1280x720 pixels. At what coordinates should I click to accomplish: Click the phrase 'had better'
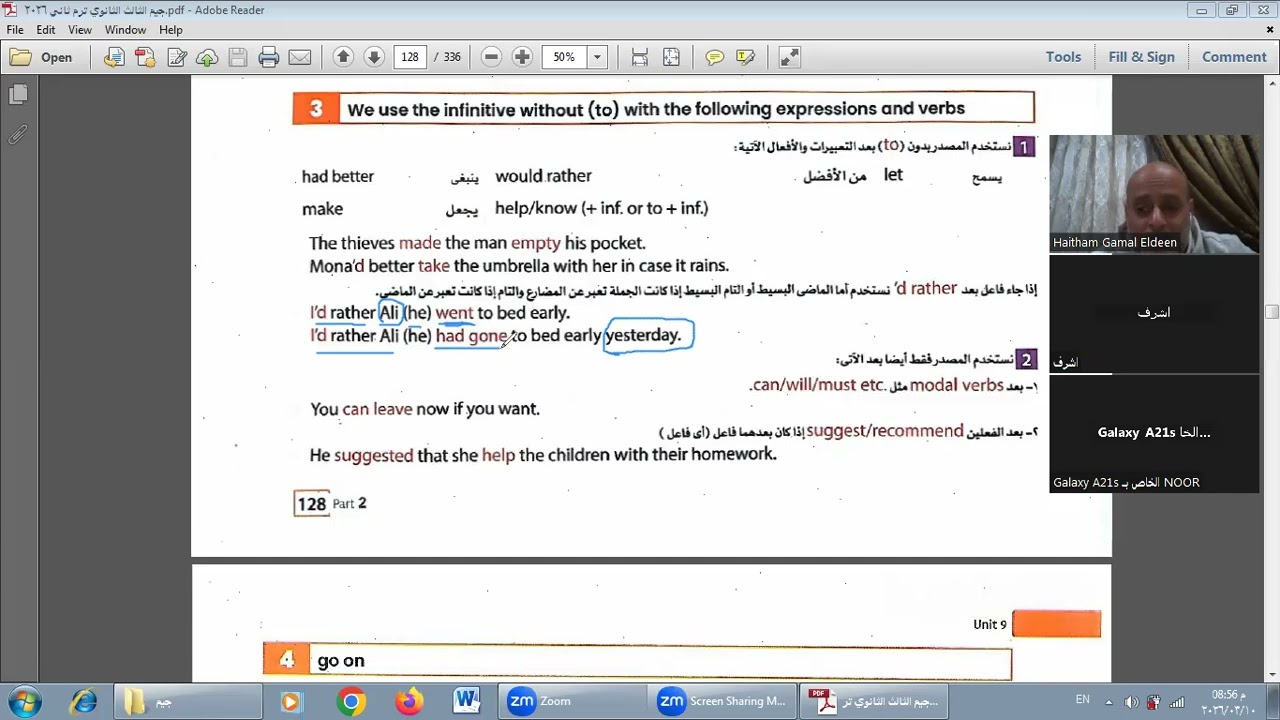point(338,176)
